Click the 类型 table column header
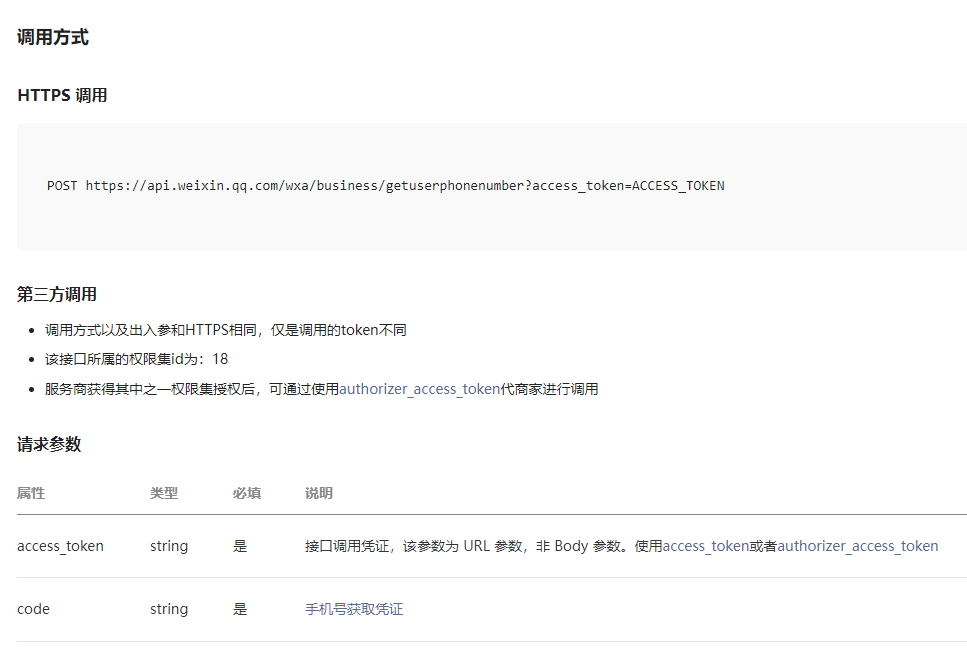 (x=167, y=493)
